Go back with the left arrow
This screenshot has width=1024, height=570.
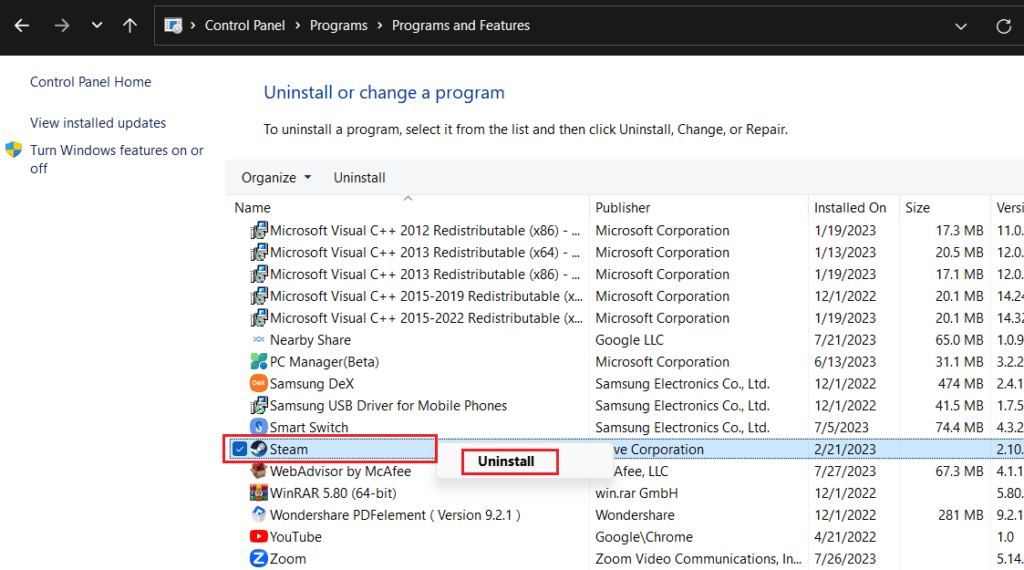(x=22, y=25)
